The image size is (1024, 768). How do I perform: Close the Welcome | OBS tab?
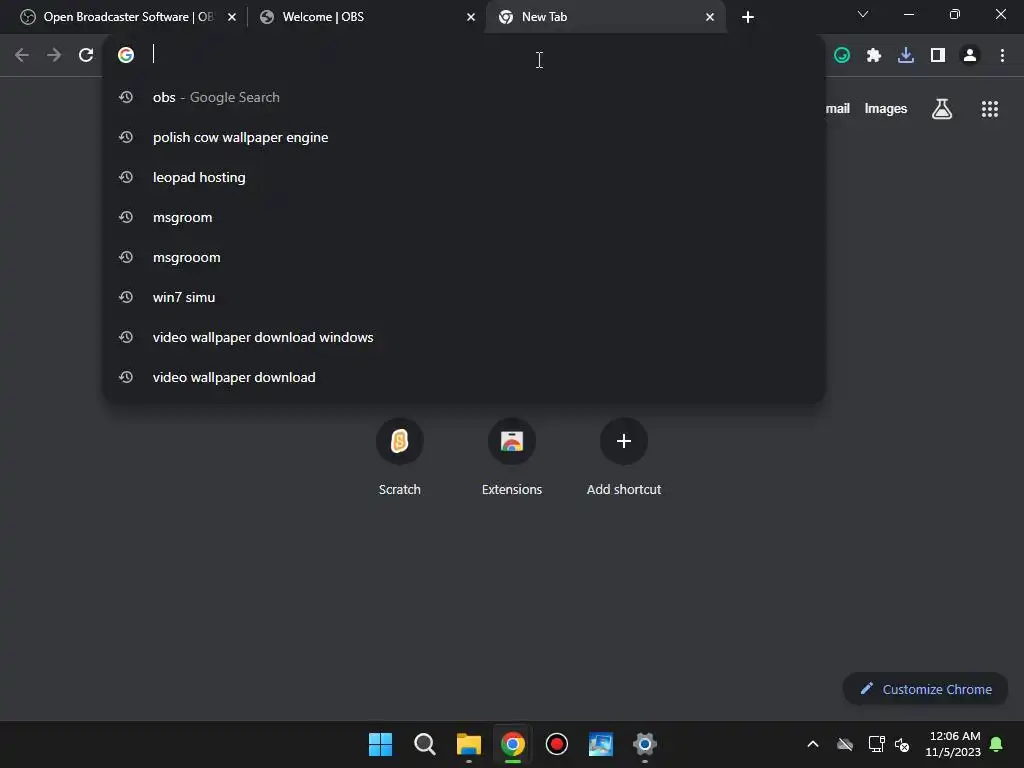point(471,17)
